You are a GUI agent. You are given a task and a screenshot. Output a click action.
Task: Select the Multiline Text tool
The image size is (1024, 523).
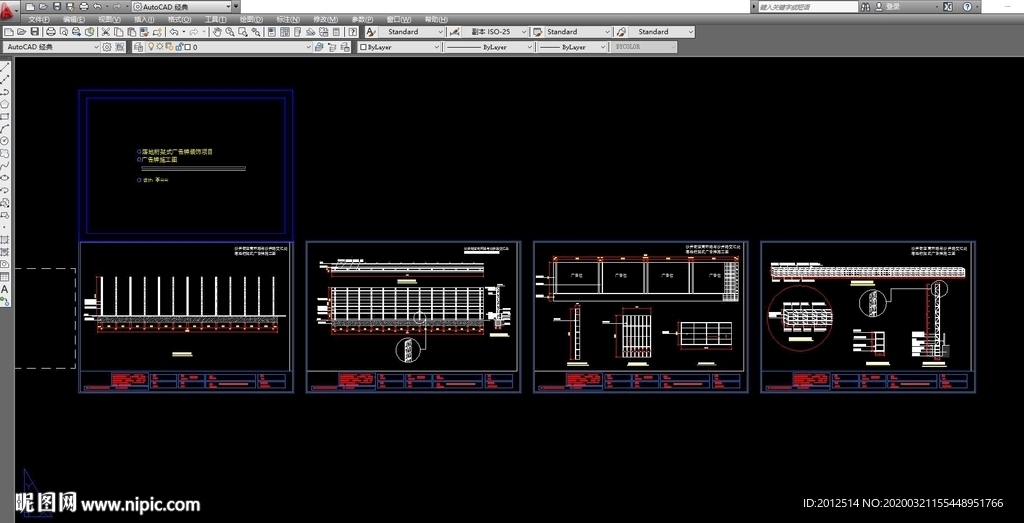(x=5, y=289)
